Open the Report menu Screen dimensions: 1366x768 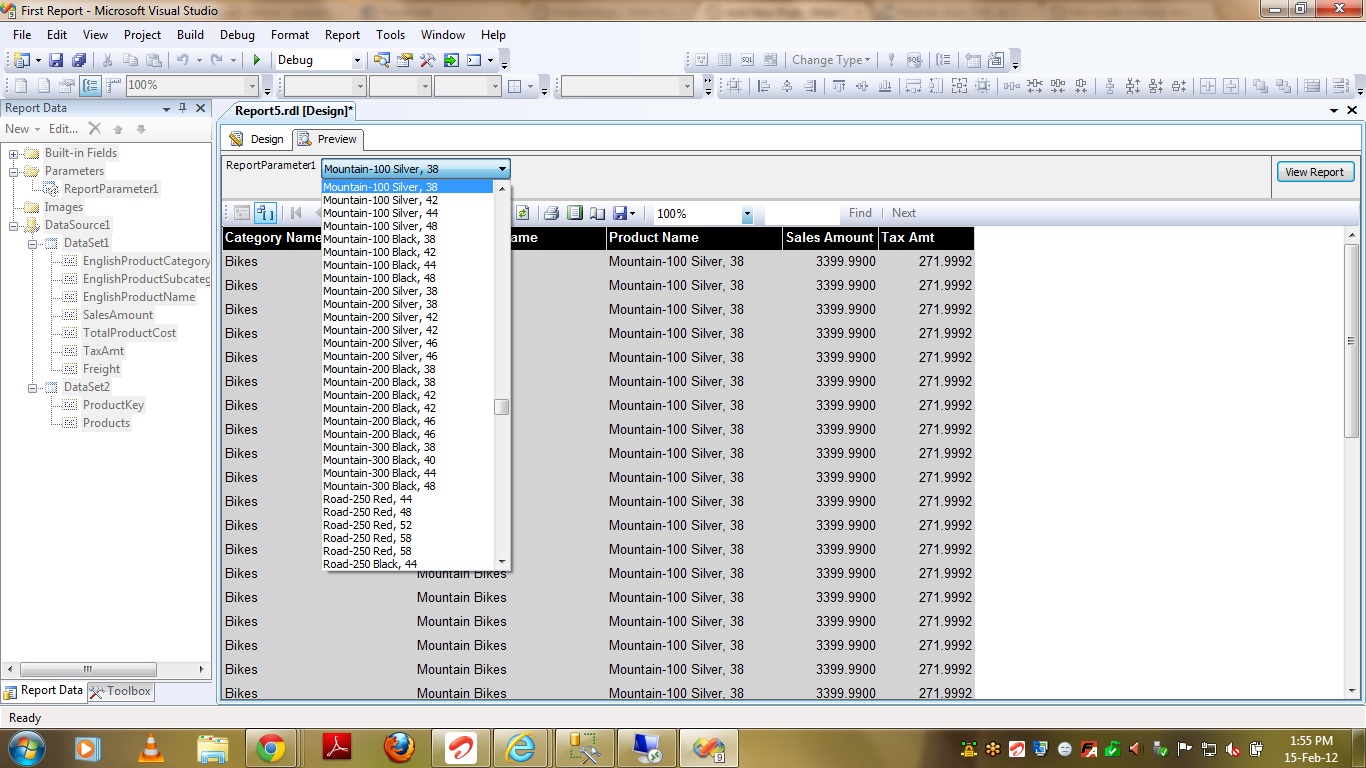(342, 35)
